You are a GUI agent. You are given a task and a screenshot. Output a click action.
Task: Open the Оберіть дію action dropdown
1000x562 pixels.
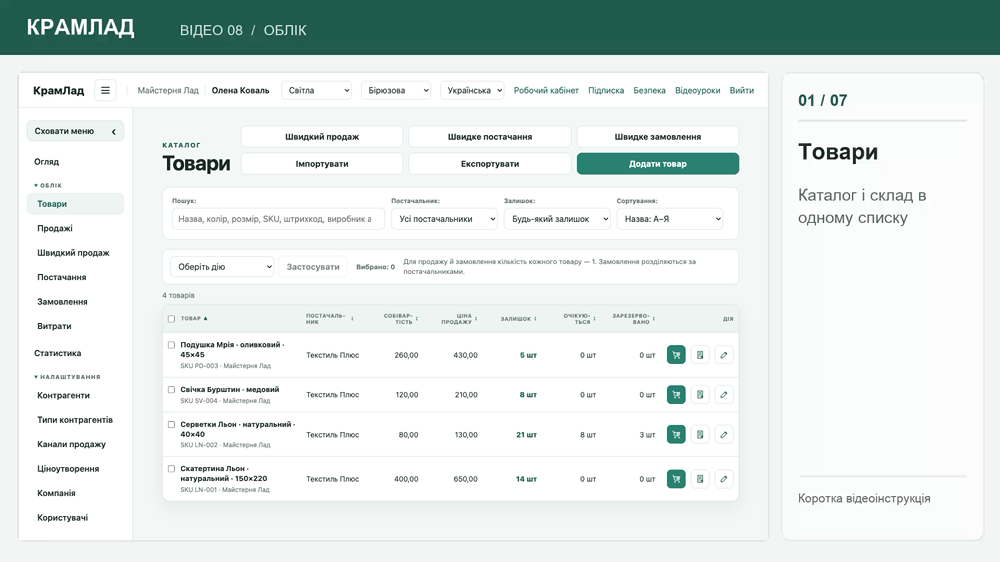pyautogui.click(x=222, y=267)
